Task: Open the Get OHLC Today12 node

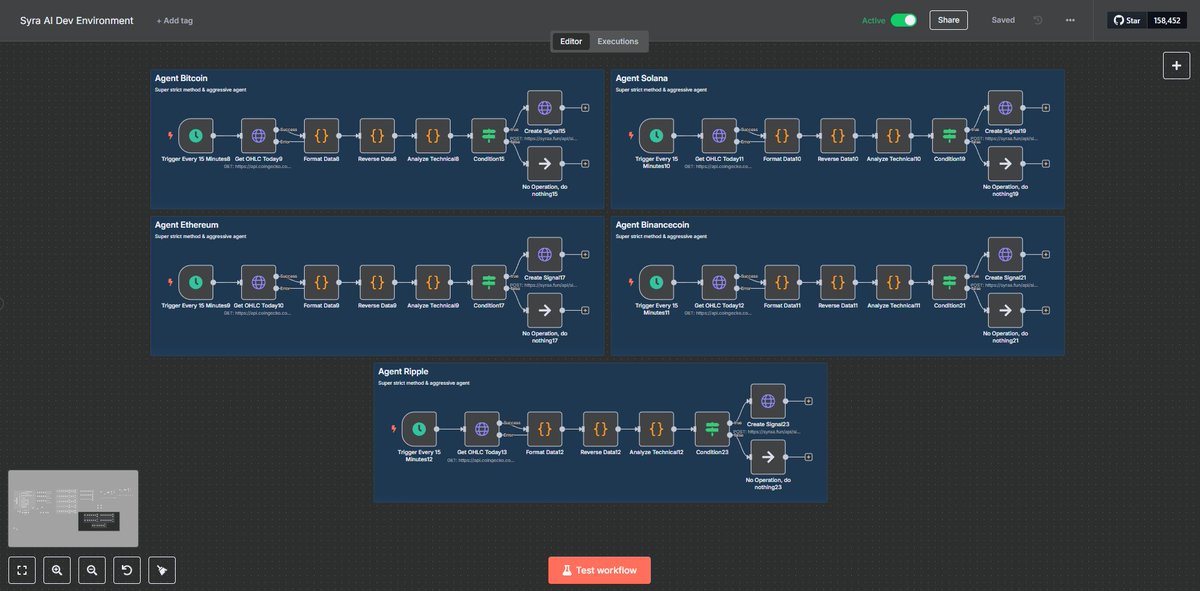Action: tap(719, 282)
